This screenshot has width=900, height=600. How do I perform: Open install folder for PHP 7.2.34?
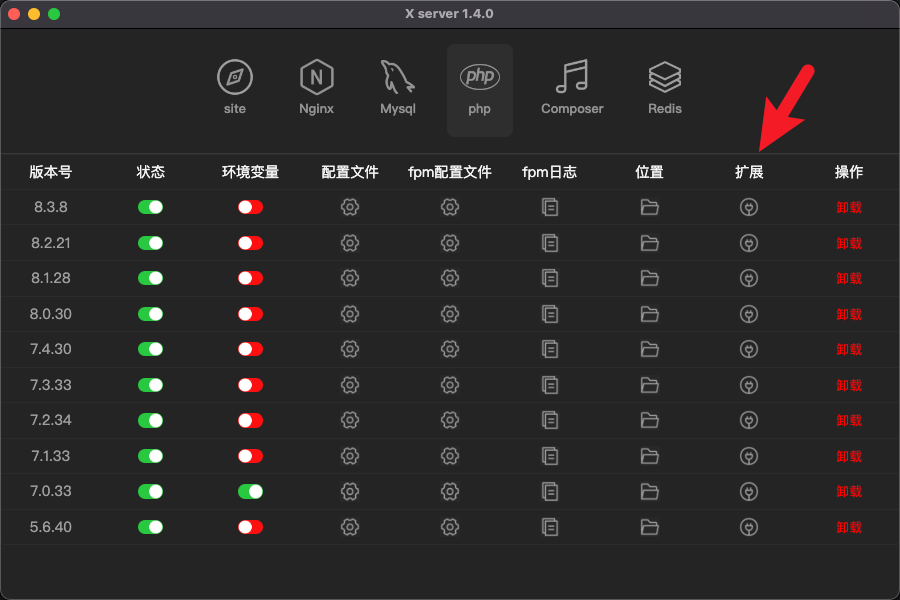649,420
